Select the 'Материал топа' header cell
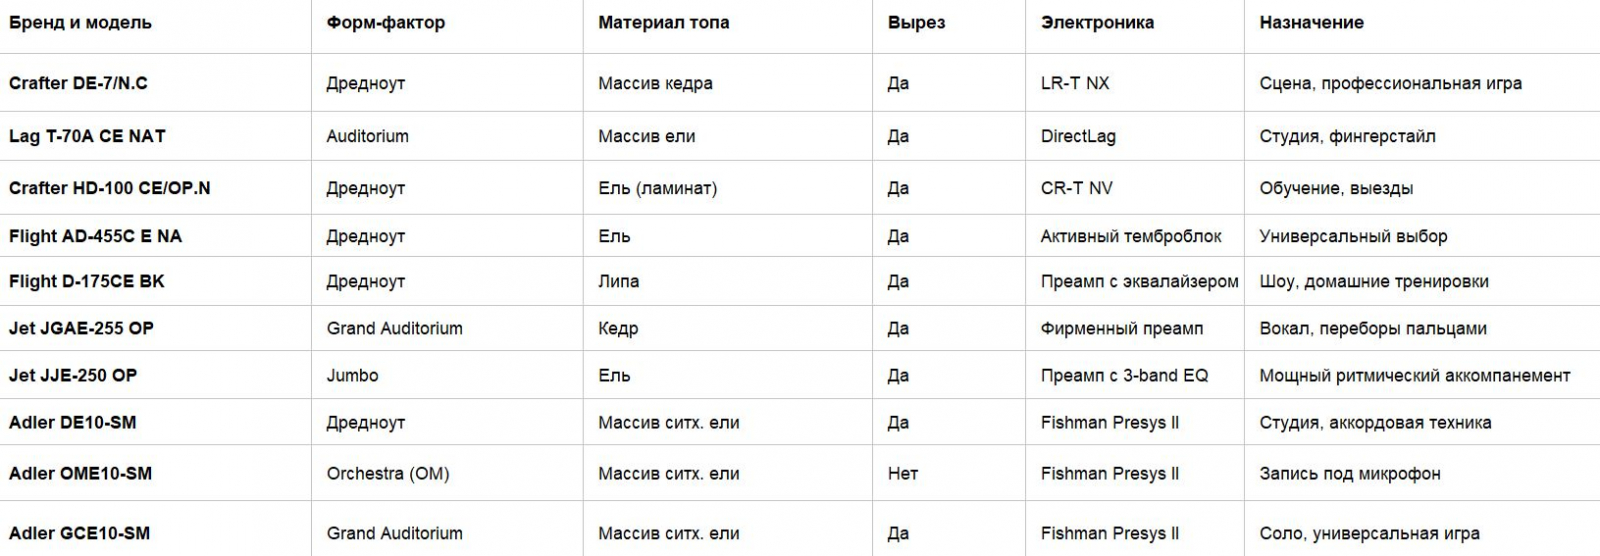 click(663, 23)
